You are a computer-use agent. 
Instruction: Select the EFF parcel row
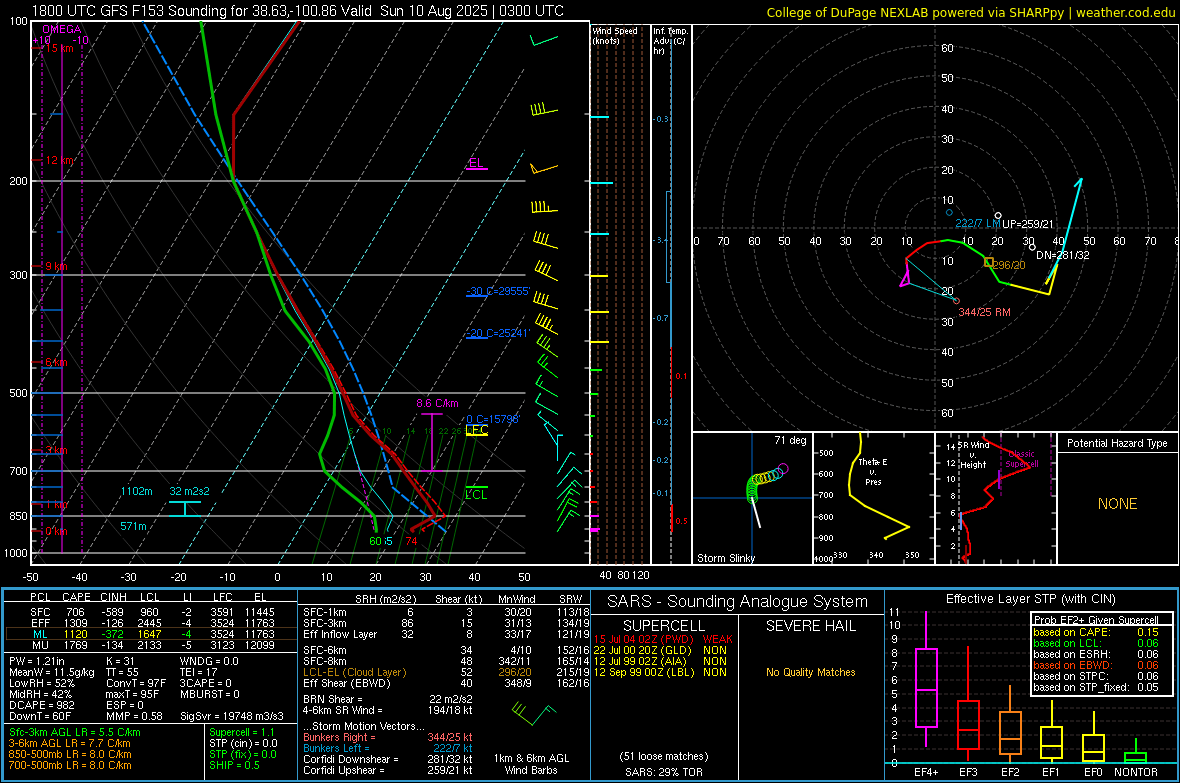[151, 623]
